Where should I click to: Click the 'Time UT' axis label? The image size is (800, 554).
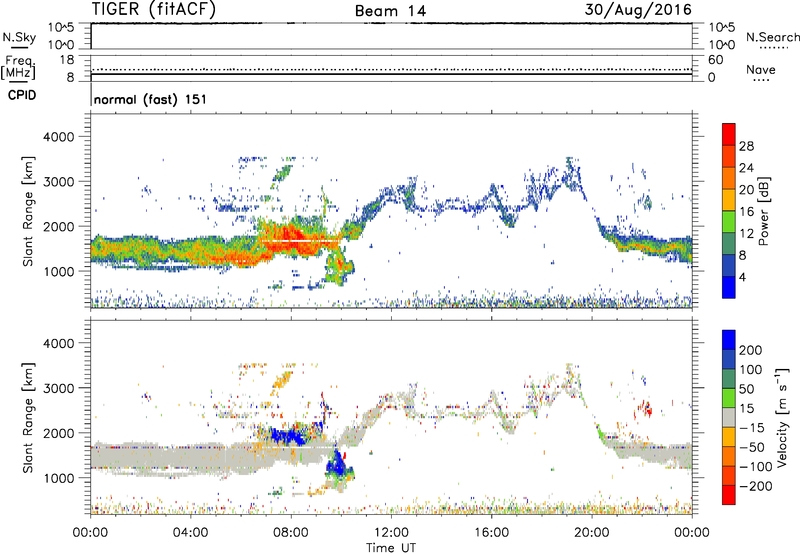point(391,548)
